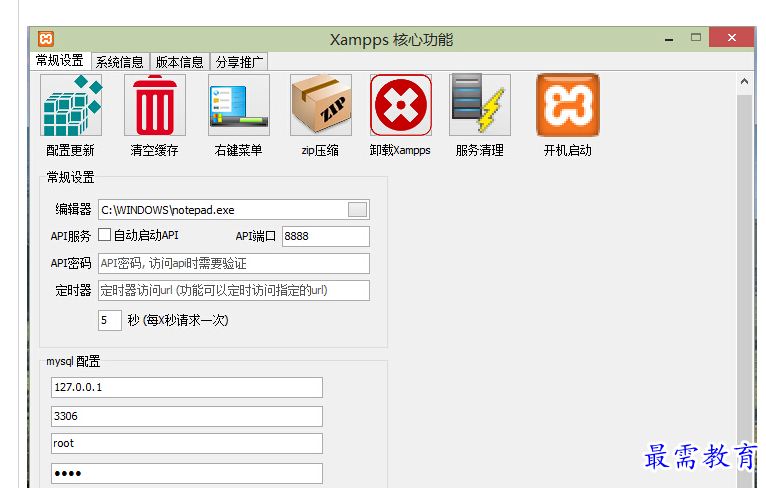766x488 pixels.
Task: Open the 配置更新 config update icon
Action: click(71, 105)
